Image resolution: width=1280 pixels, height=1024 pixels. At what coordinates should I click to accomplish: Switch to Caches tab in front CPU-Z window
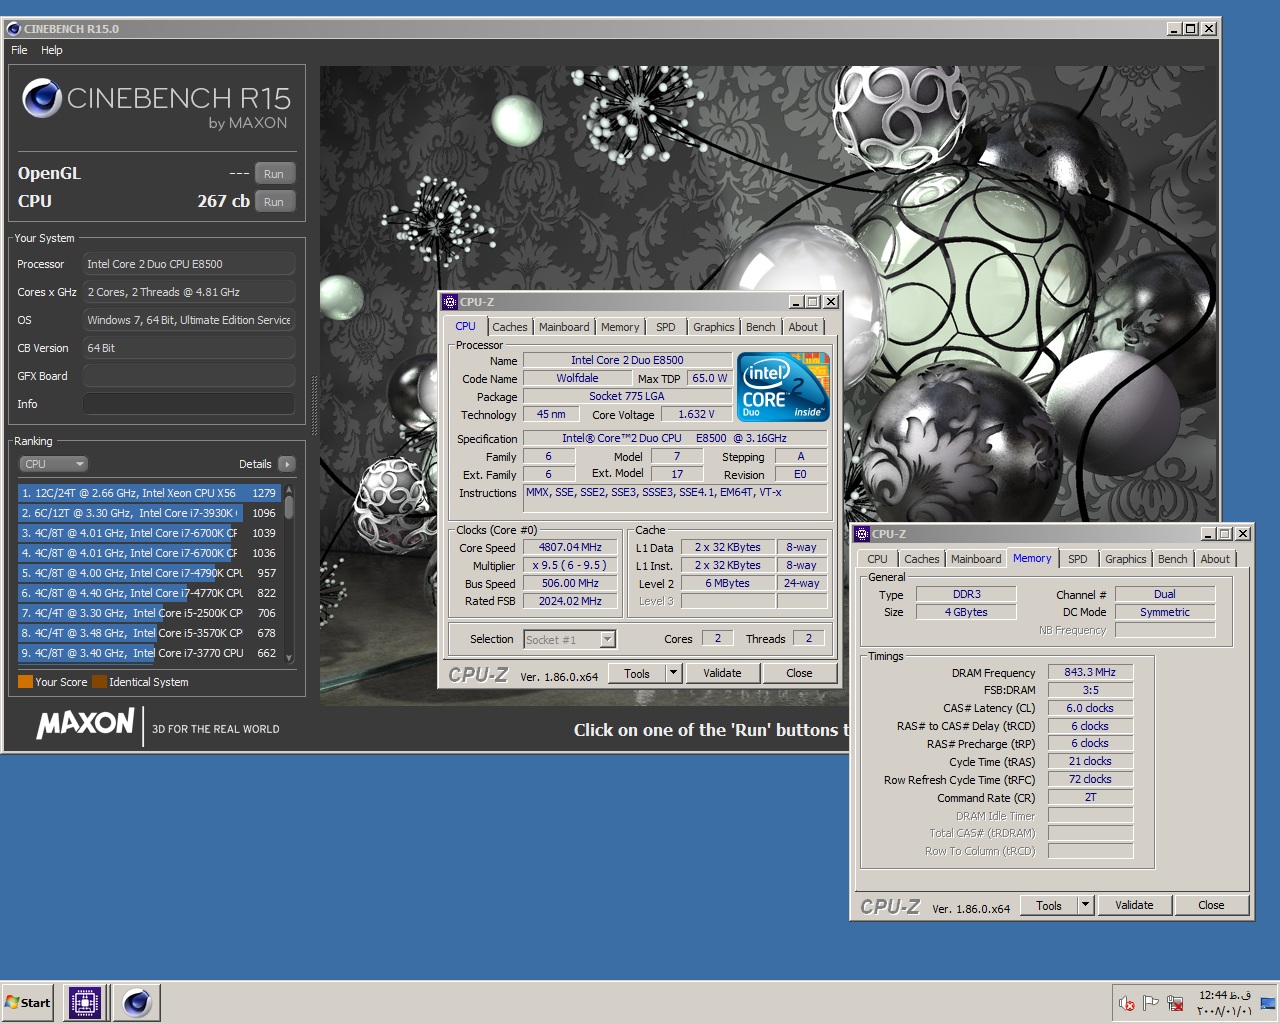pos(509,327)
